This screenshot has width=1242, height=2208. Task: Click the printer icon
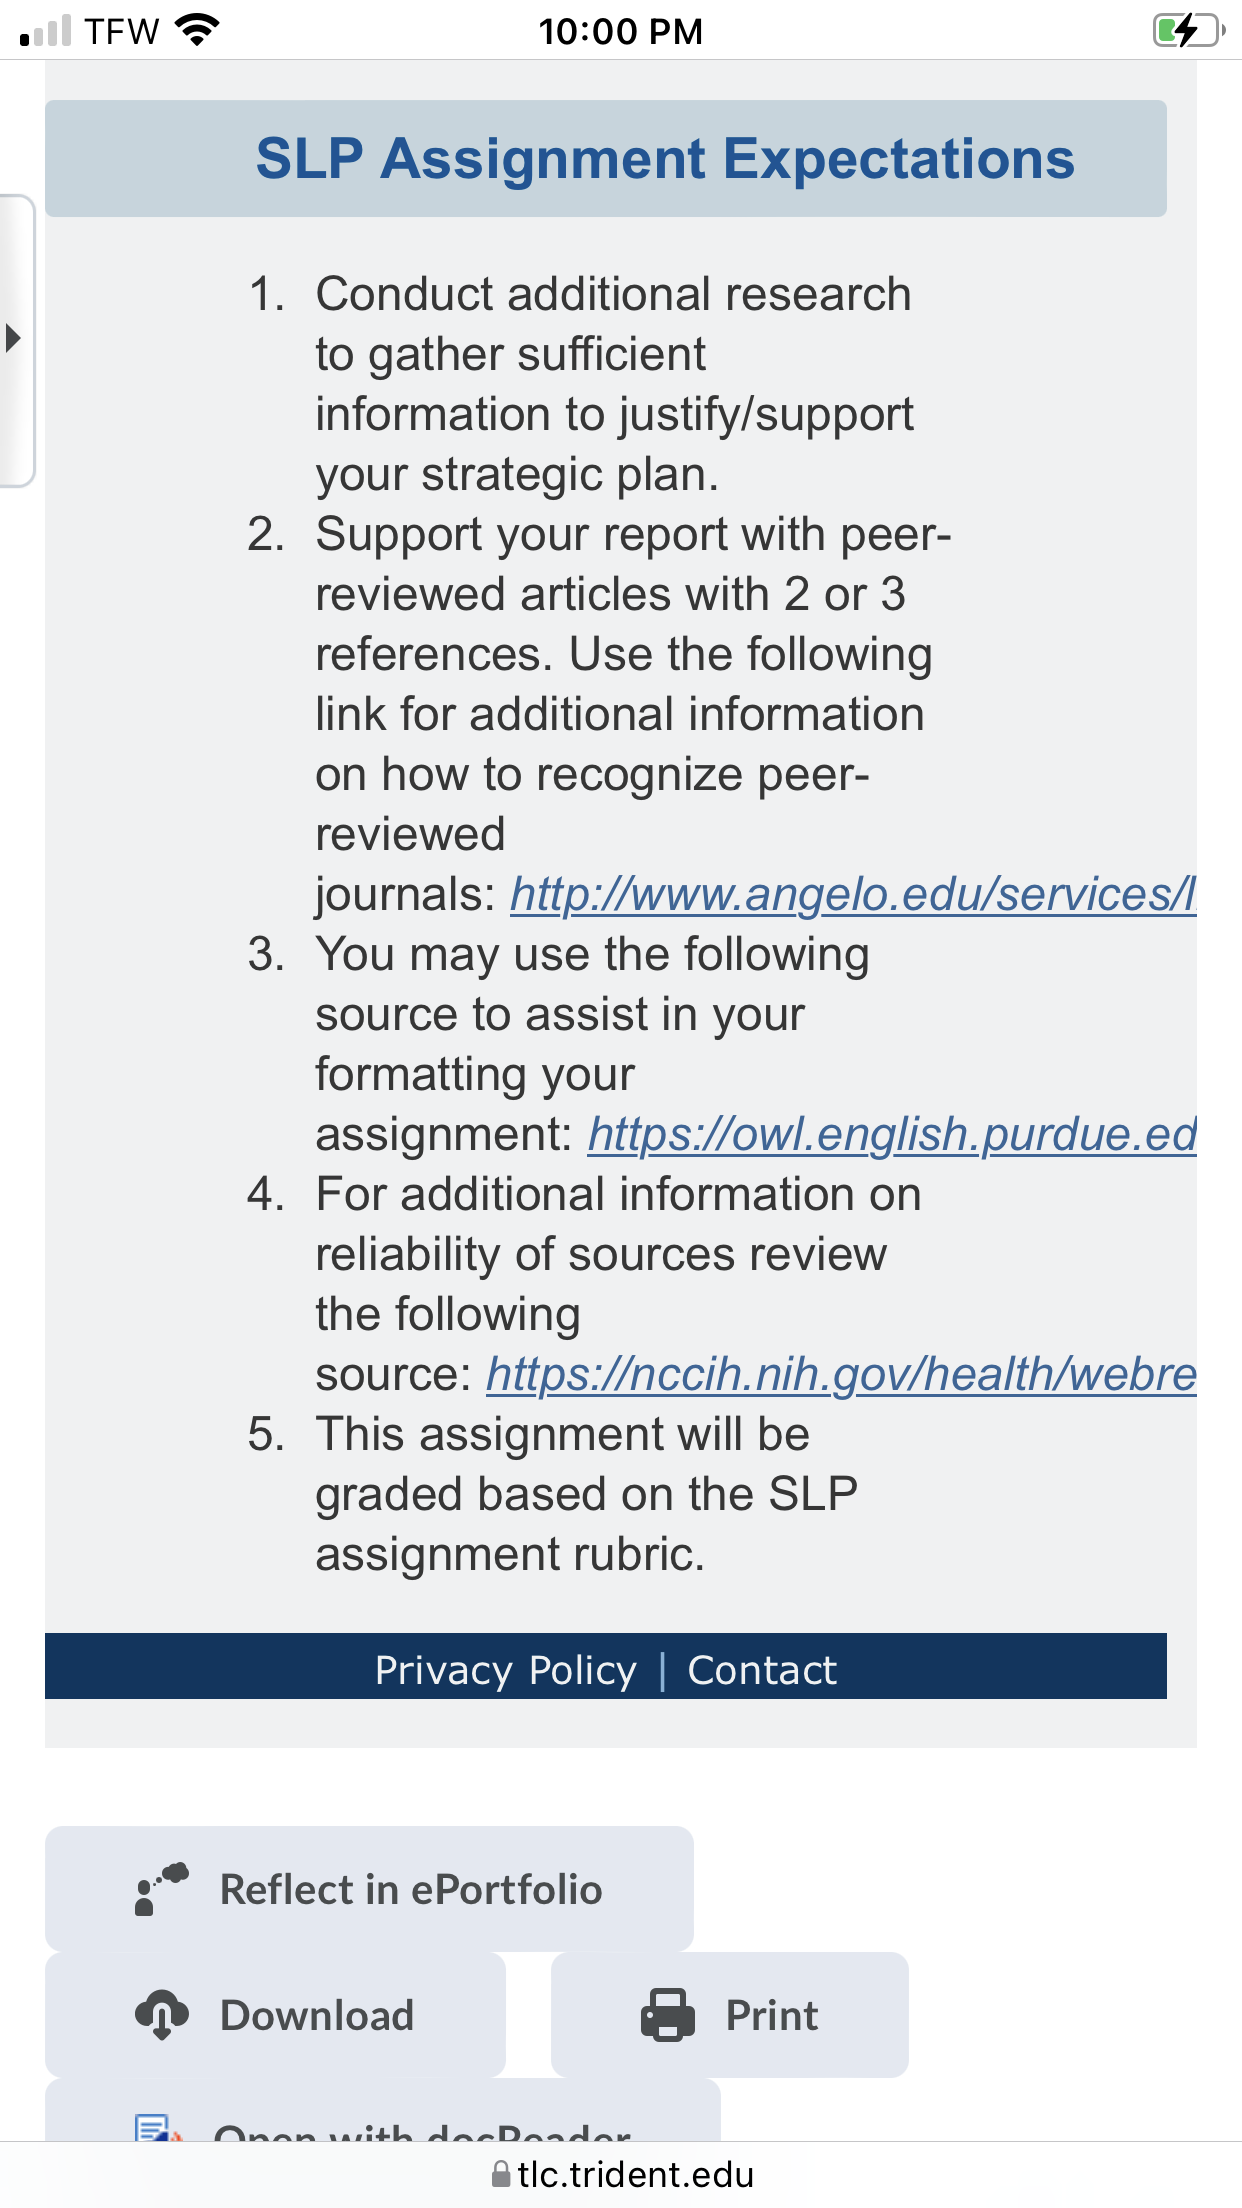click(x=668, y=2014)
